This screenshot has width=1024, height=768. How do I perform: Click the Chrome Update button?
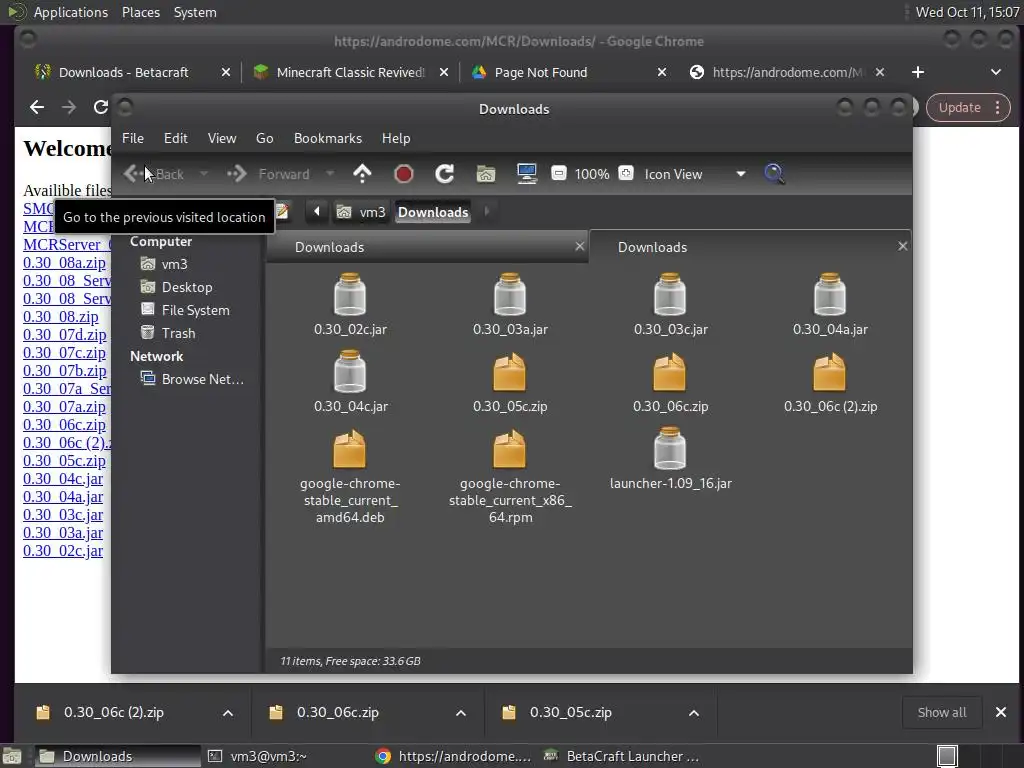(x=968, y=108)
